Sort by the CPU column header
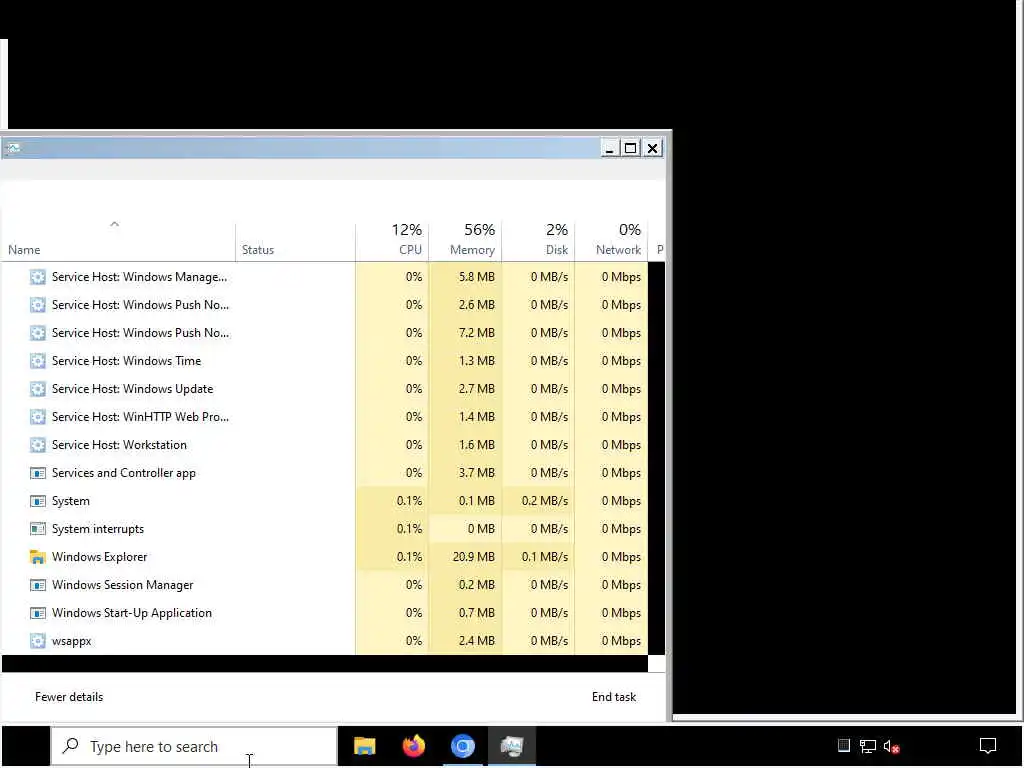The image size is (1024, 768). 392,240
